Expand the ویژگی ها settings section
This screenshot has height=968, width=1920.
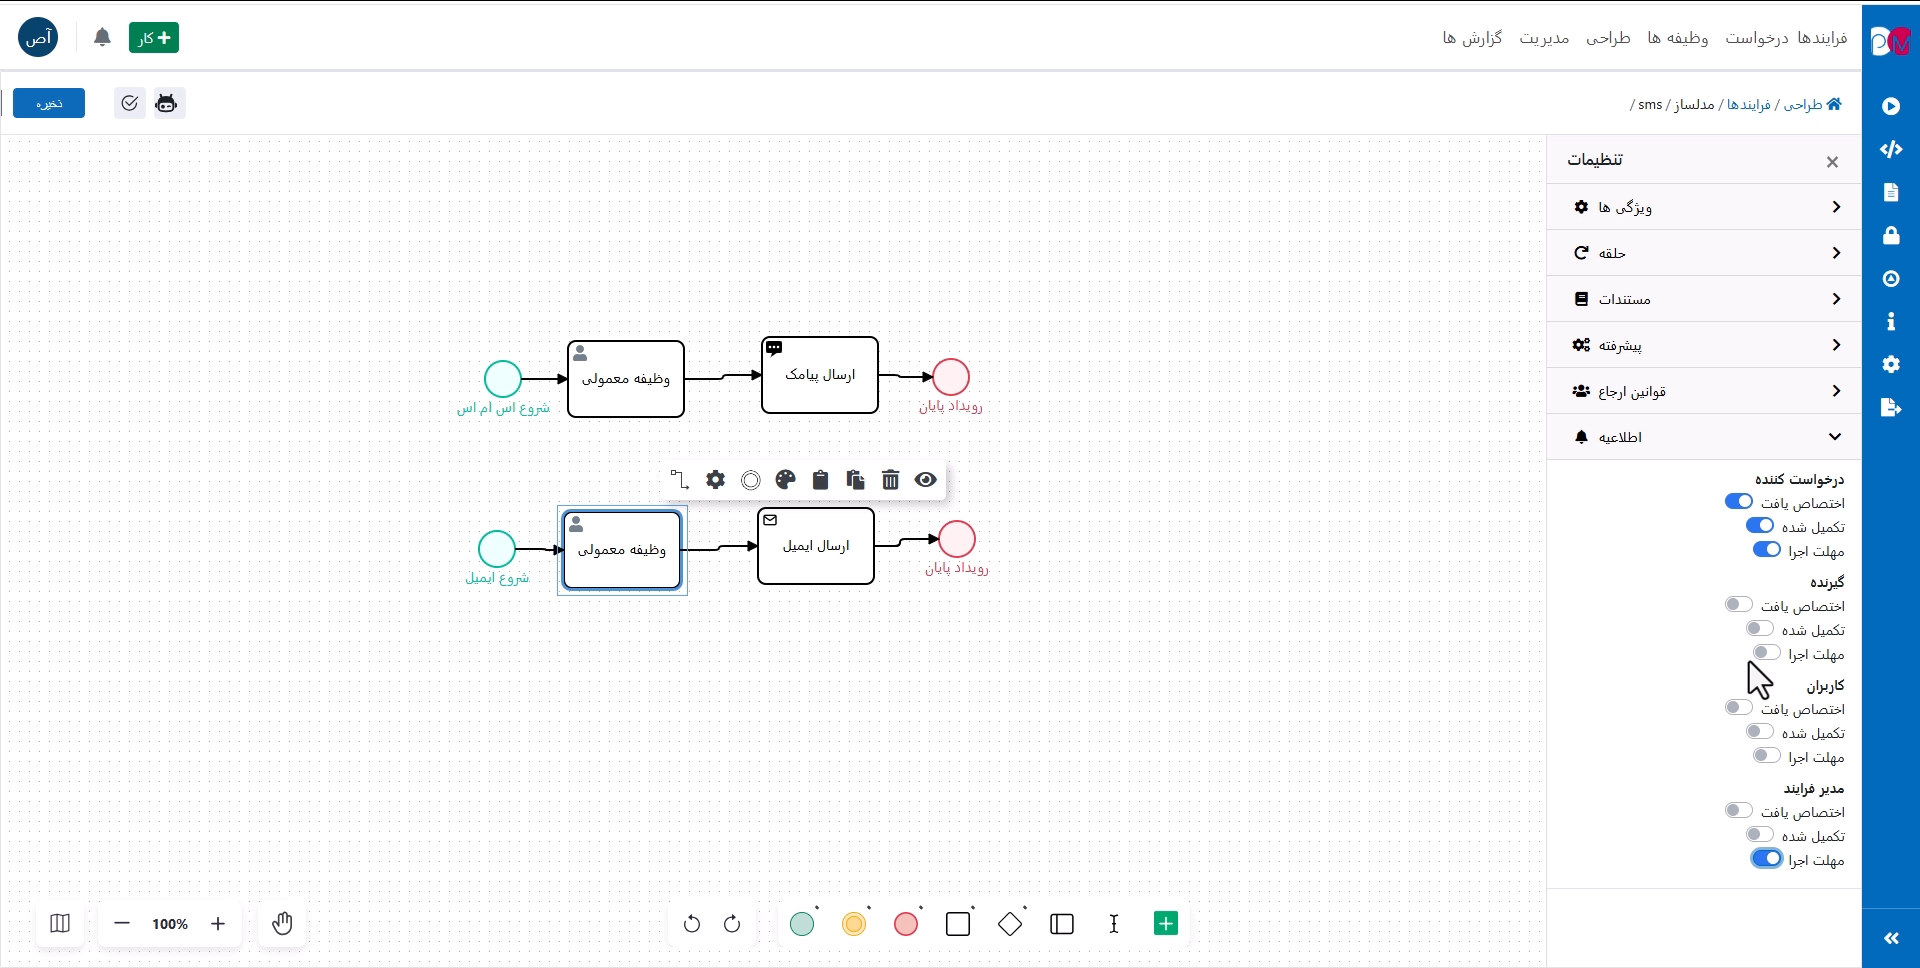point(1704,207)
